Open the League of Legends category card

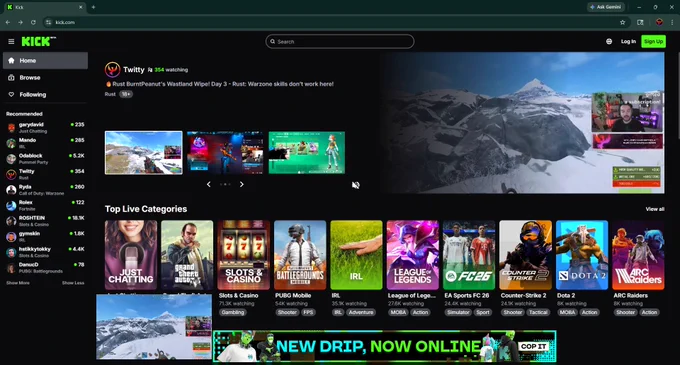pos(412,255)
